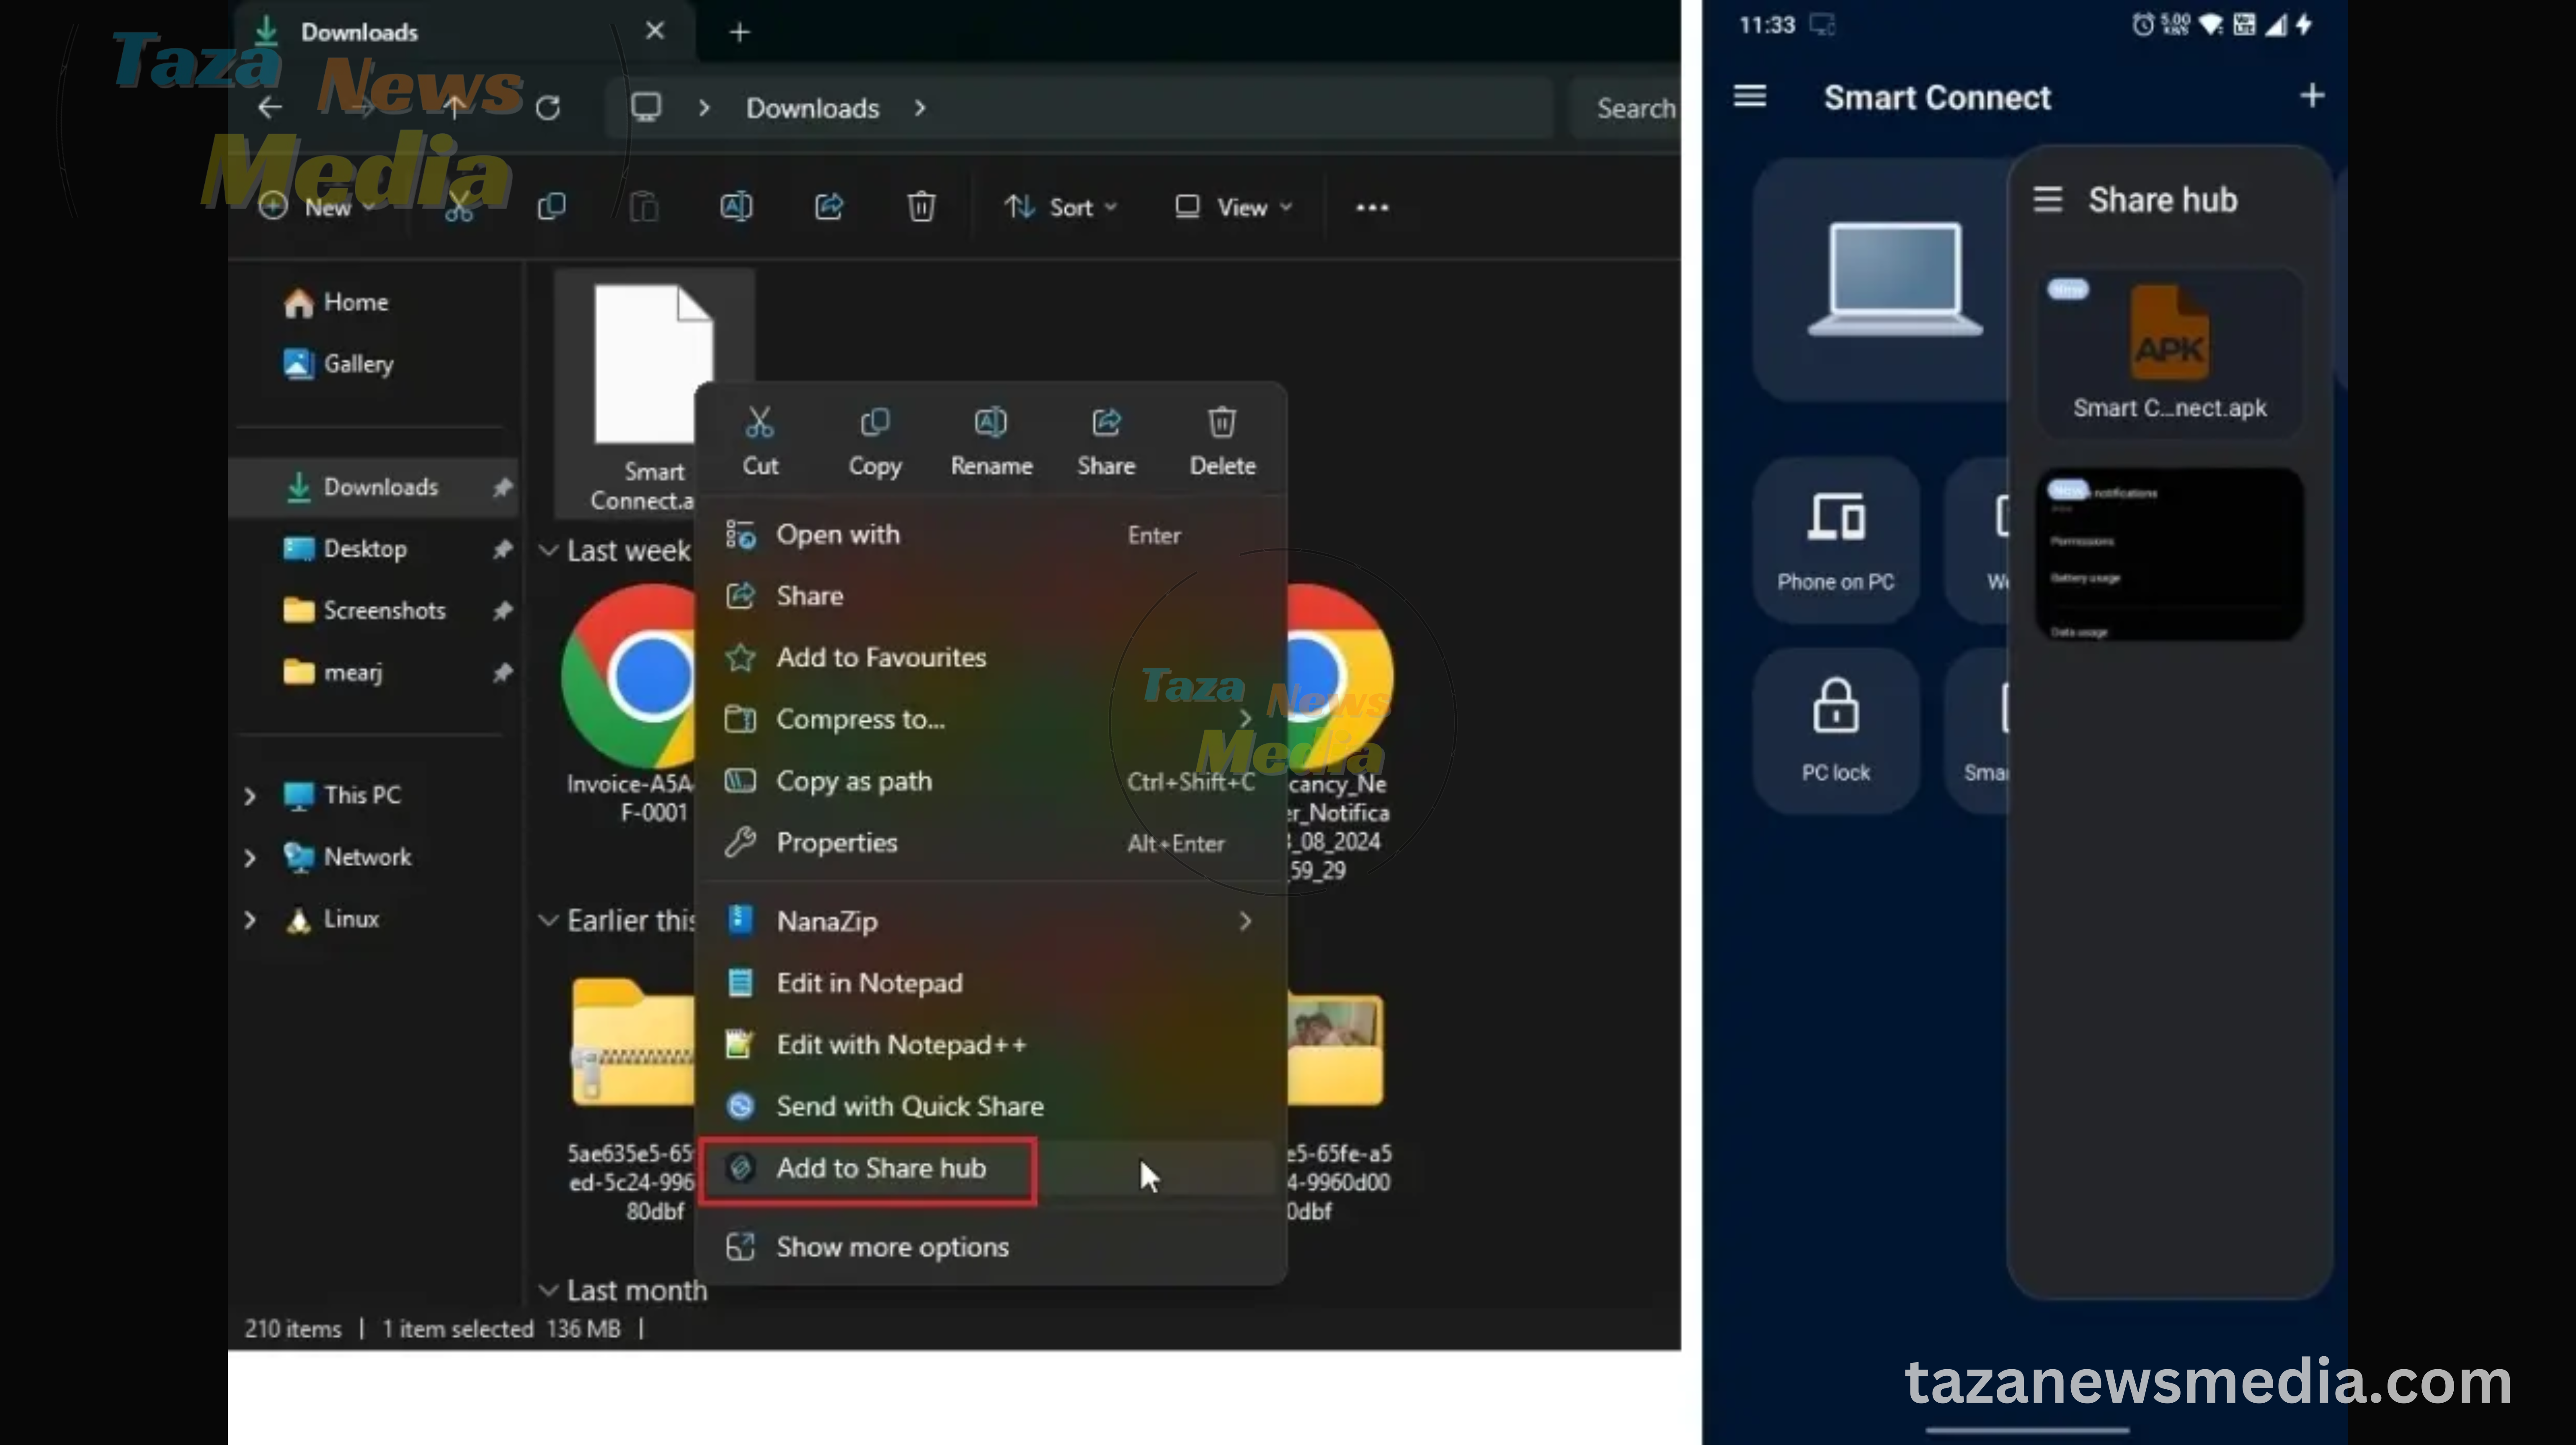Viewport: 2576px width, 1445px height.
Task: Click the chevron after the computer icon
Action: 704,108
